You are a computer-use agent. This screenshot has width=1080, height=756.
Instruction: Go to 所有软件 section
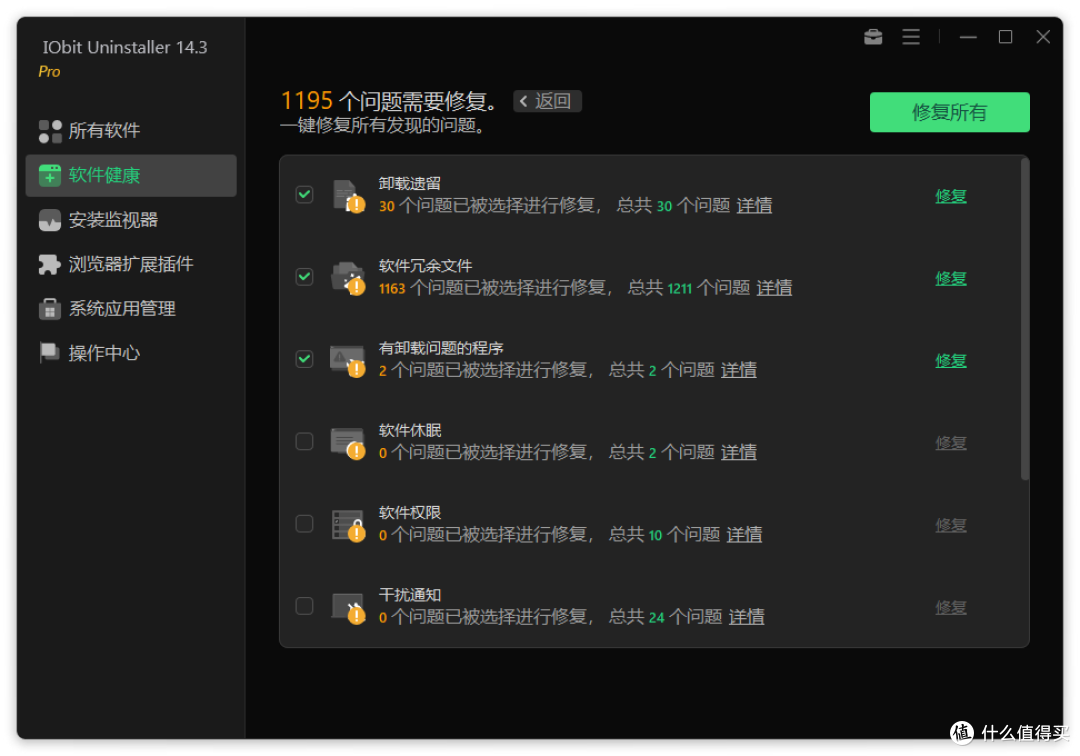click(x=131, y=131)
